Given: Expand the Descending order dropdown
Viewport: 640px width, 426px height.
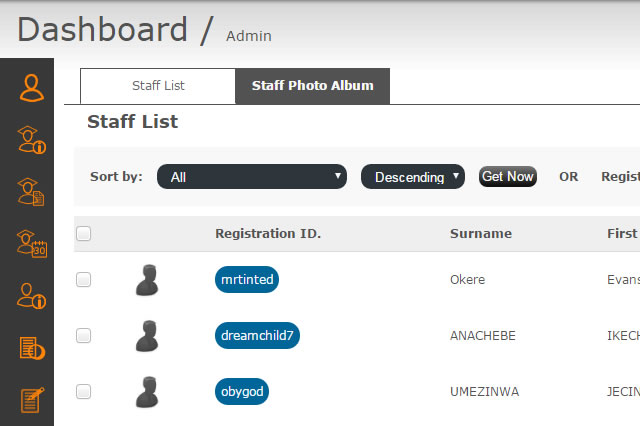Looking at the screenshot, I should [x=413, y=177].
